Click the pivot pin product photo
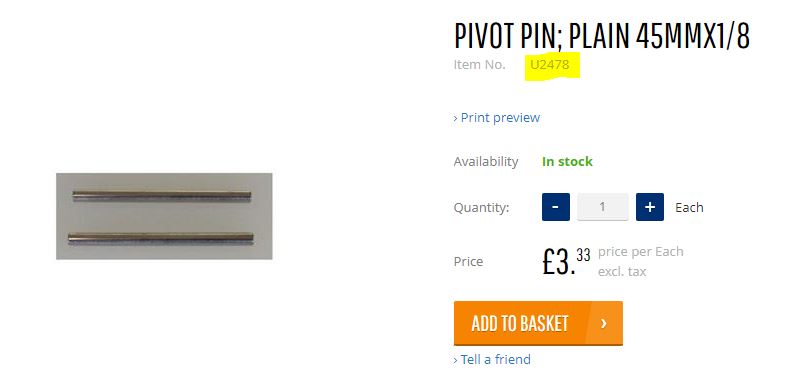 (x=164, y=216)
